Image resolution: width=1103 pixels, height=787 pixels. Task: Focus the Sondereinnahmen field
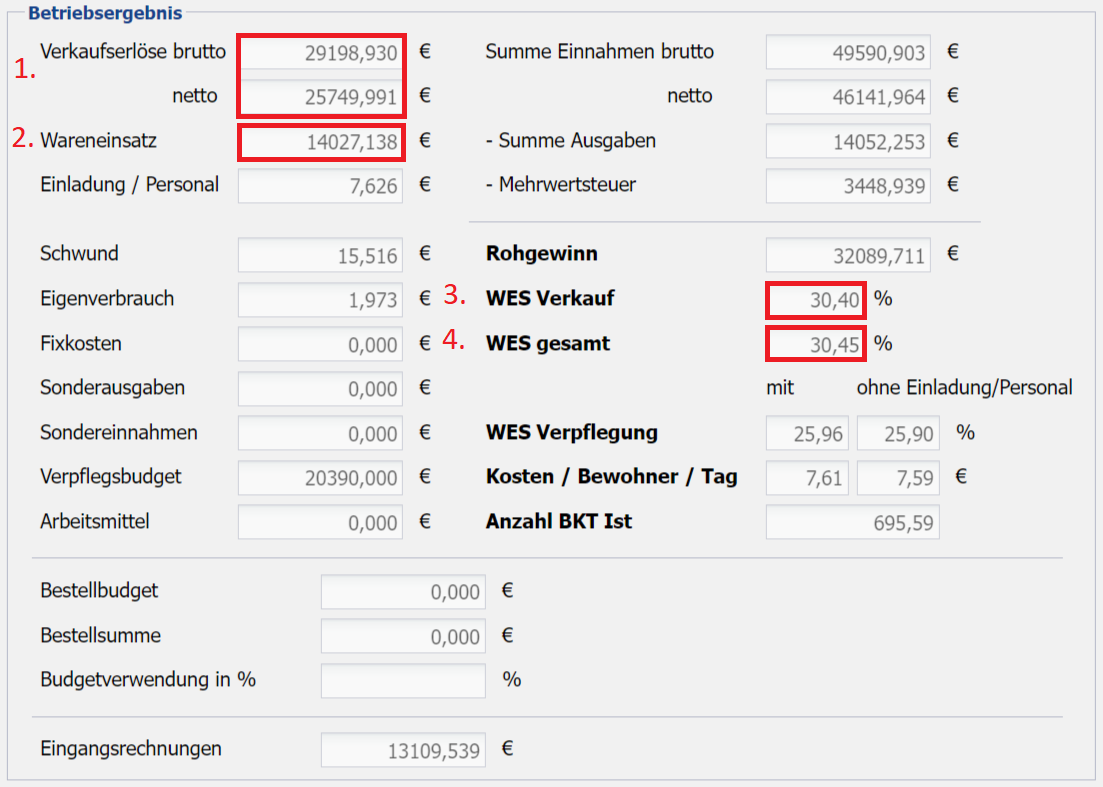pos(321,434)
